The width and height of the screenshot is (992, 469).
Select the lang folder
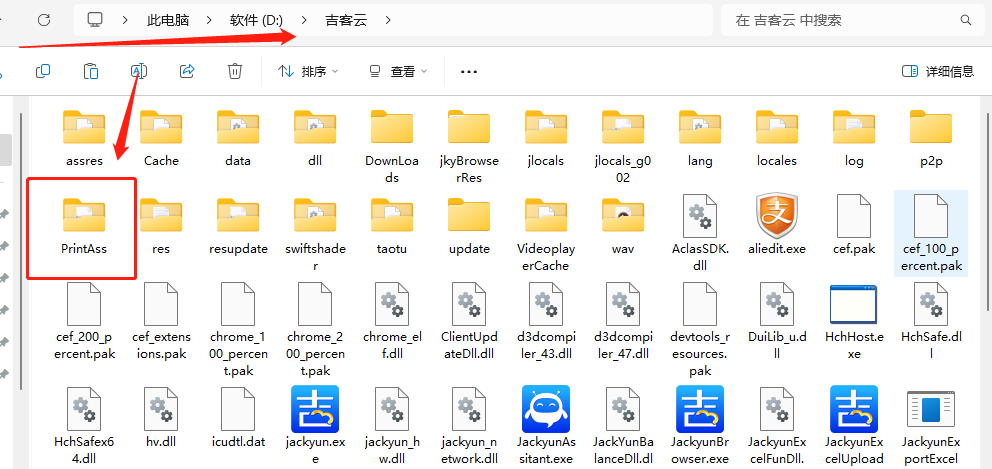pos(700,138)
